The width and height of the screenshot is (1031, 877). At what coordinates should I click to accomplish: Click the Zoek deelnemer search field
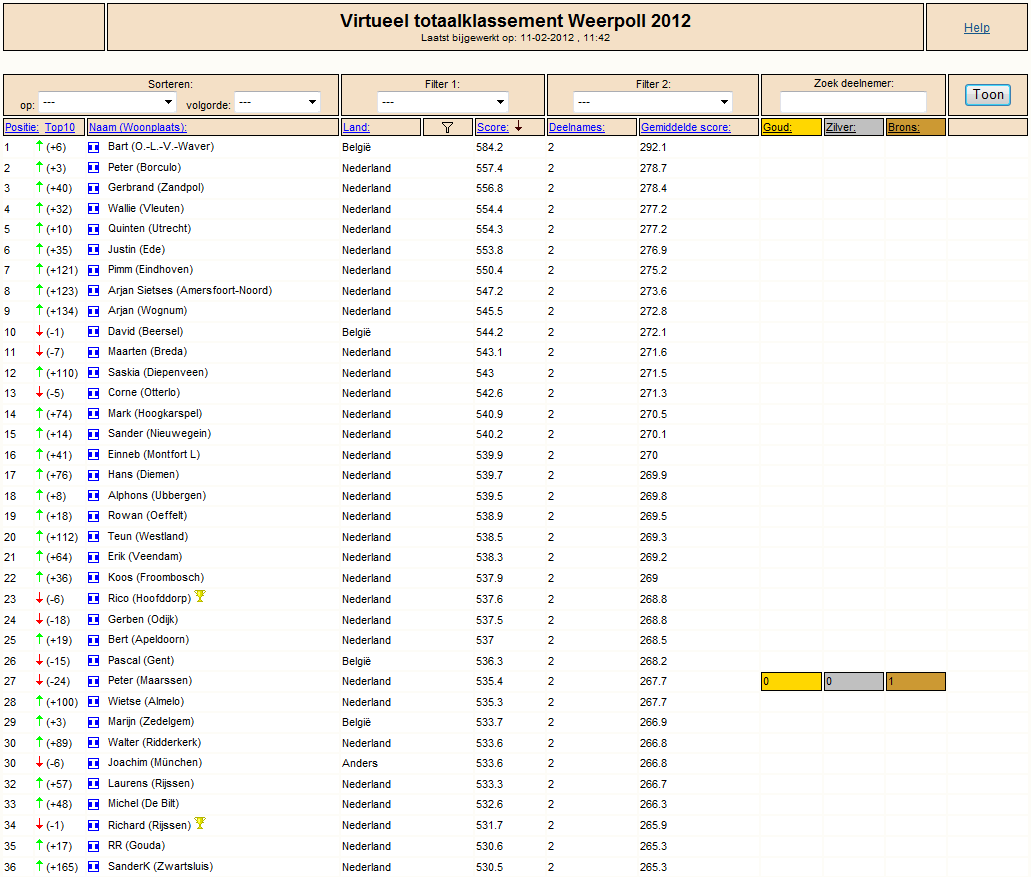click(853, 102)
